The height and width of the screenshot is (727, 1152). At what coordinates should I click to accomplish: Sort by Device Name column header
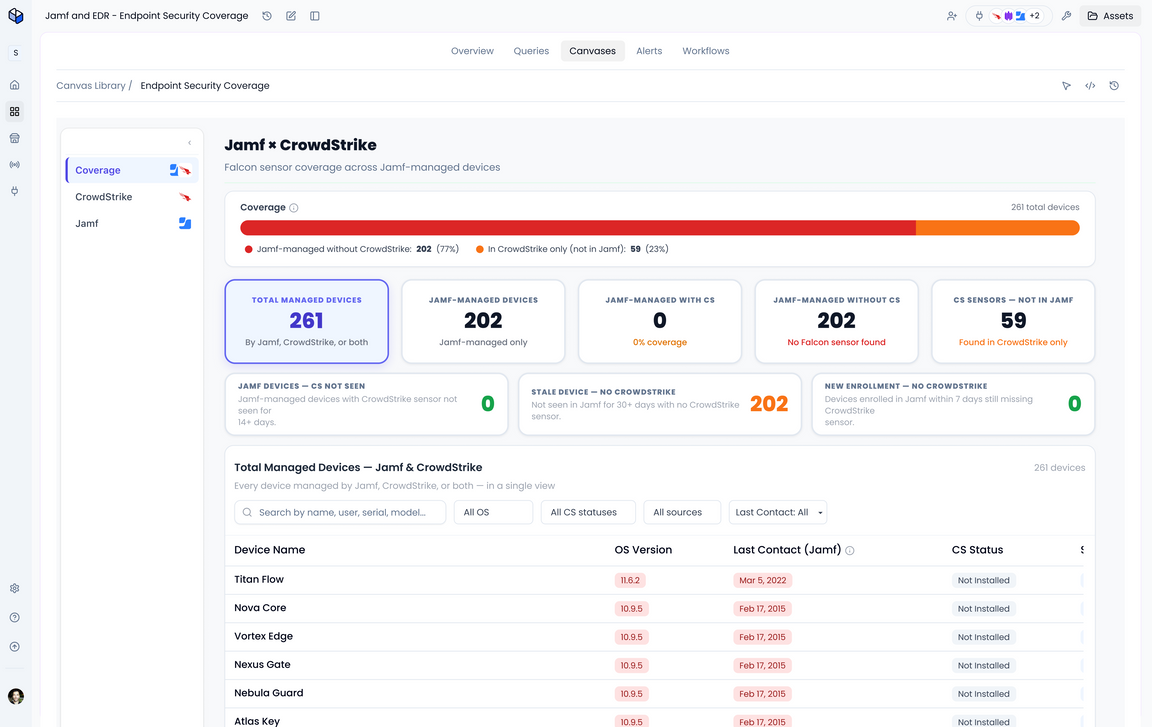(x=270, y=549)
